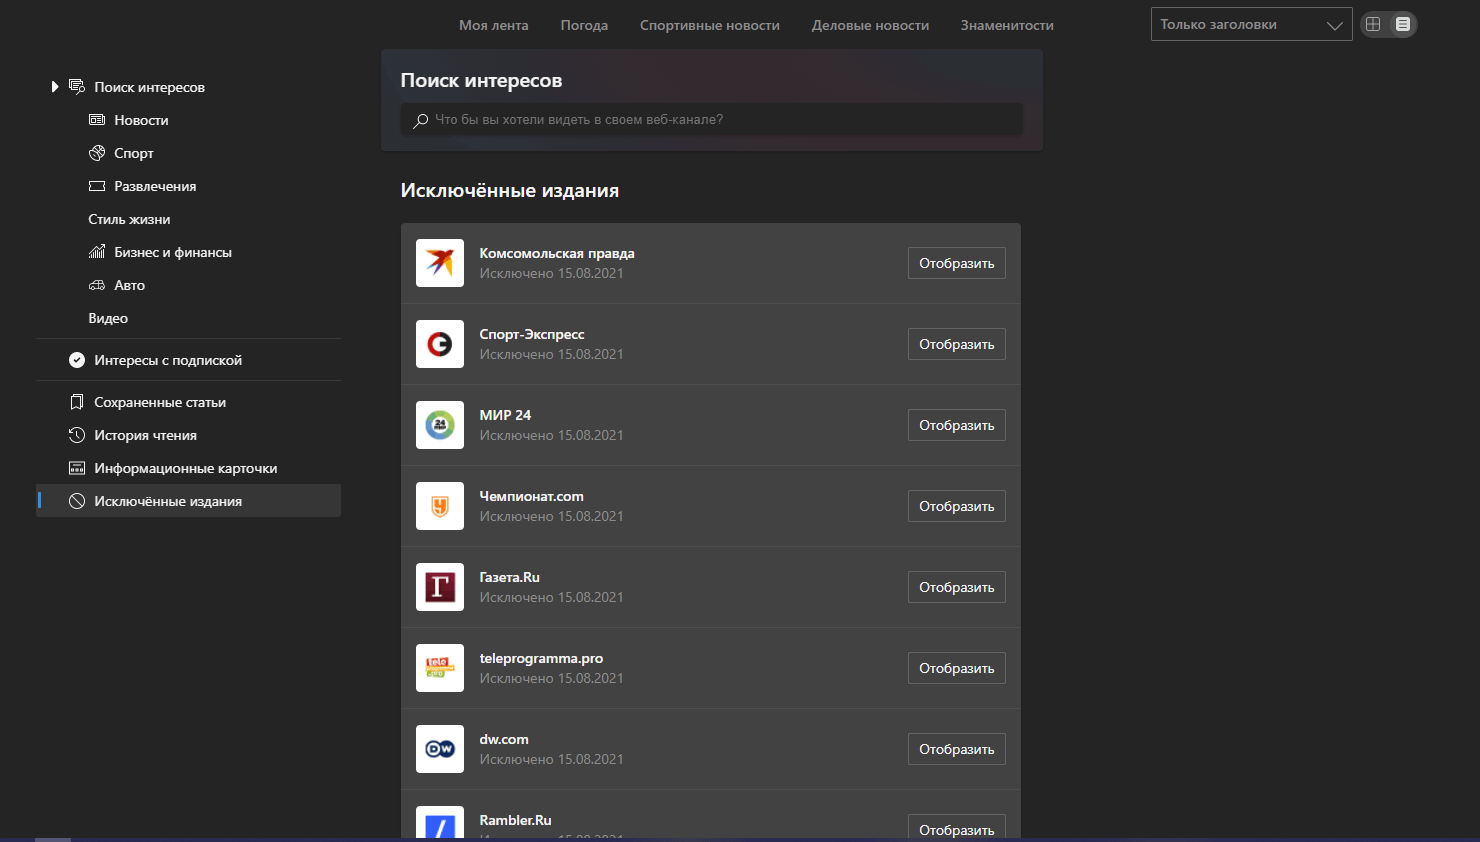1480x842 pixels.
Task: Click the magnifier icon in the search field
Action: [421, 120]
